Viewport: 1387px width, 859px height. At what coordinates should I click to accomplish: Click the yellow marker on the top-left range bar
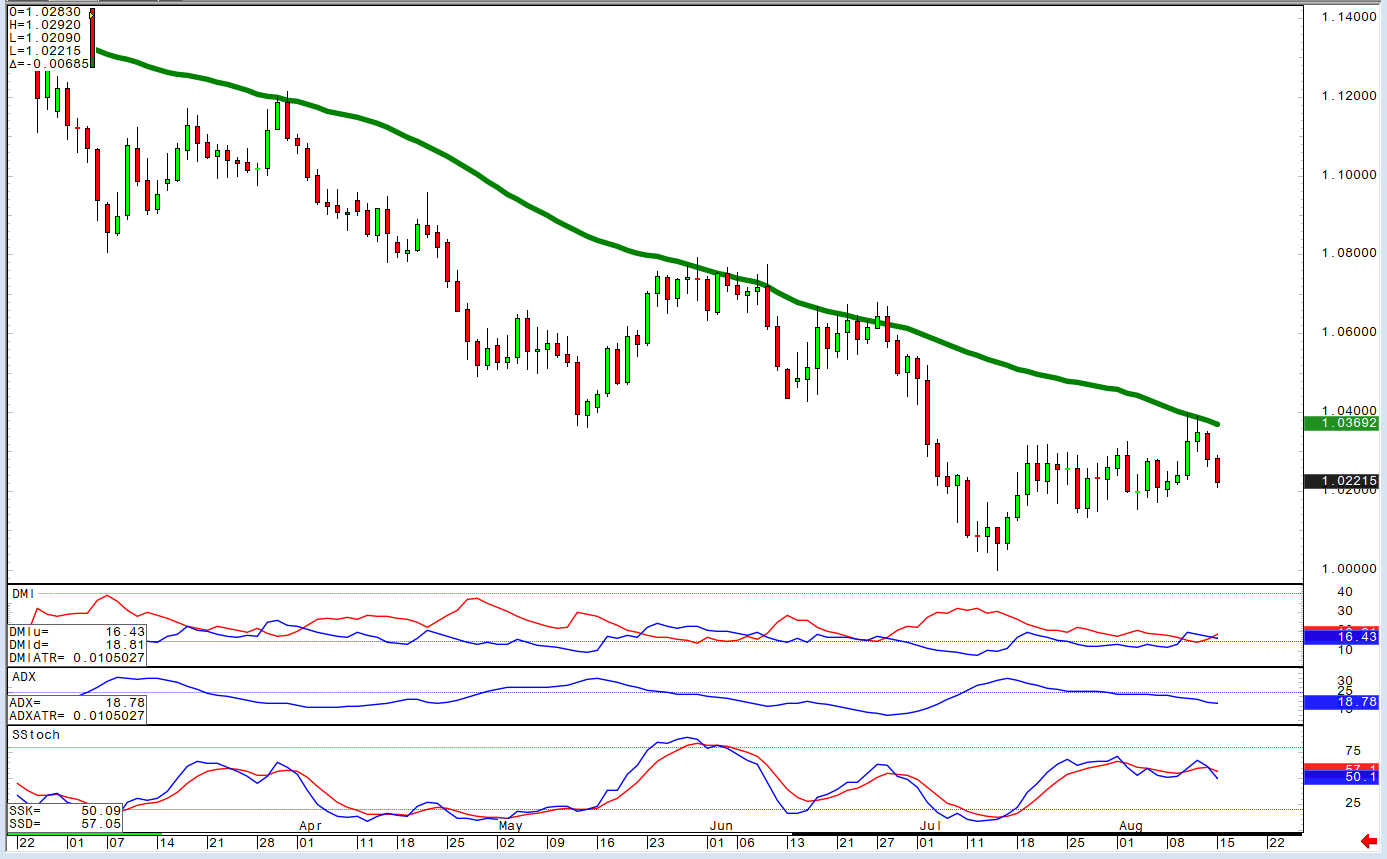click(92, 14)
